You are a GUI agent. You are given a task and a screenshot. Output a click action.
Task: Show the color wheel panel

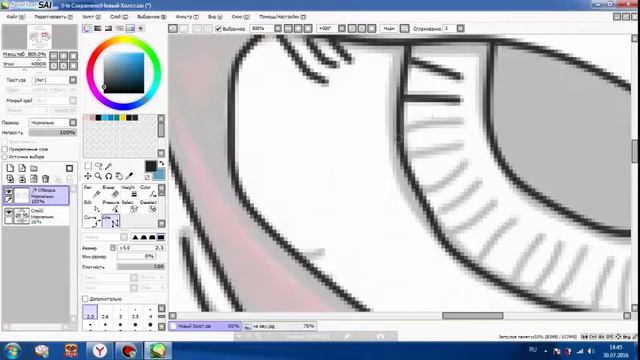(87, 28)
